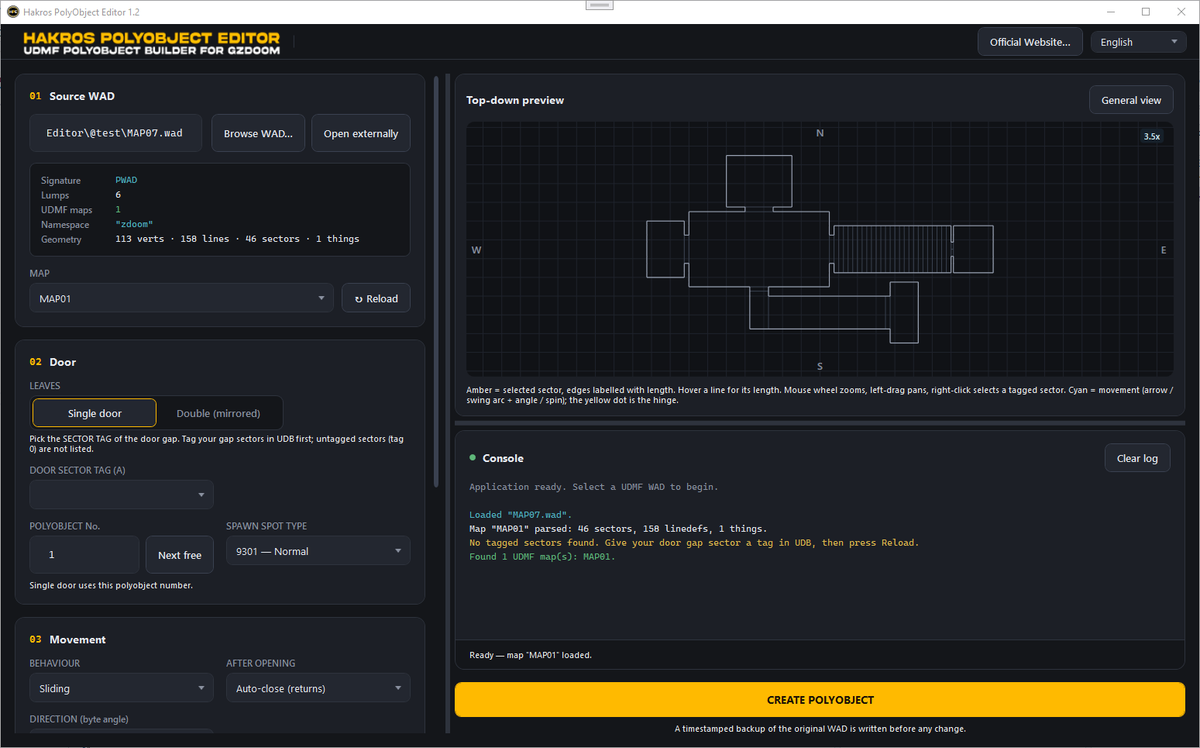Click the "zdoom" namespace value

(x=134, y=225)
